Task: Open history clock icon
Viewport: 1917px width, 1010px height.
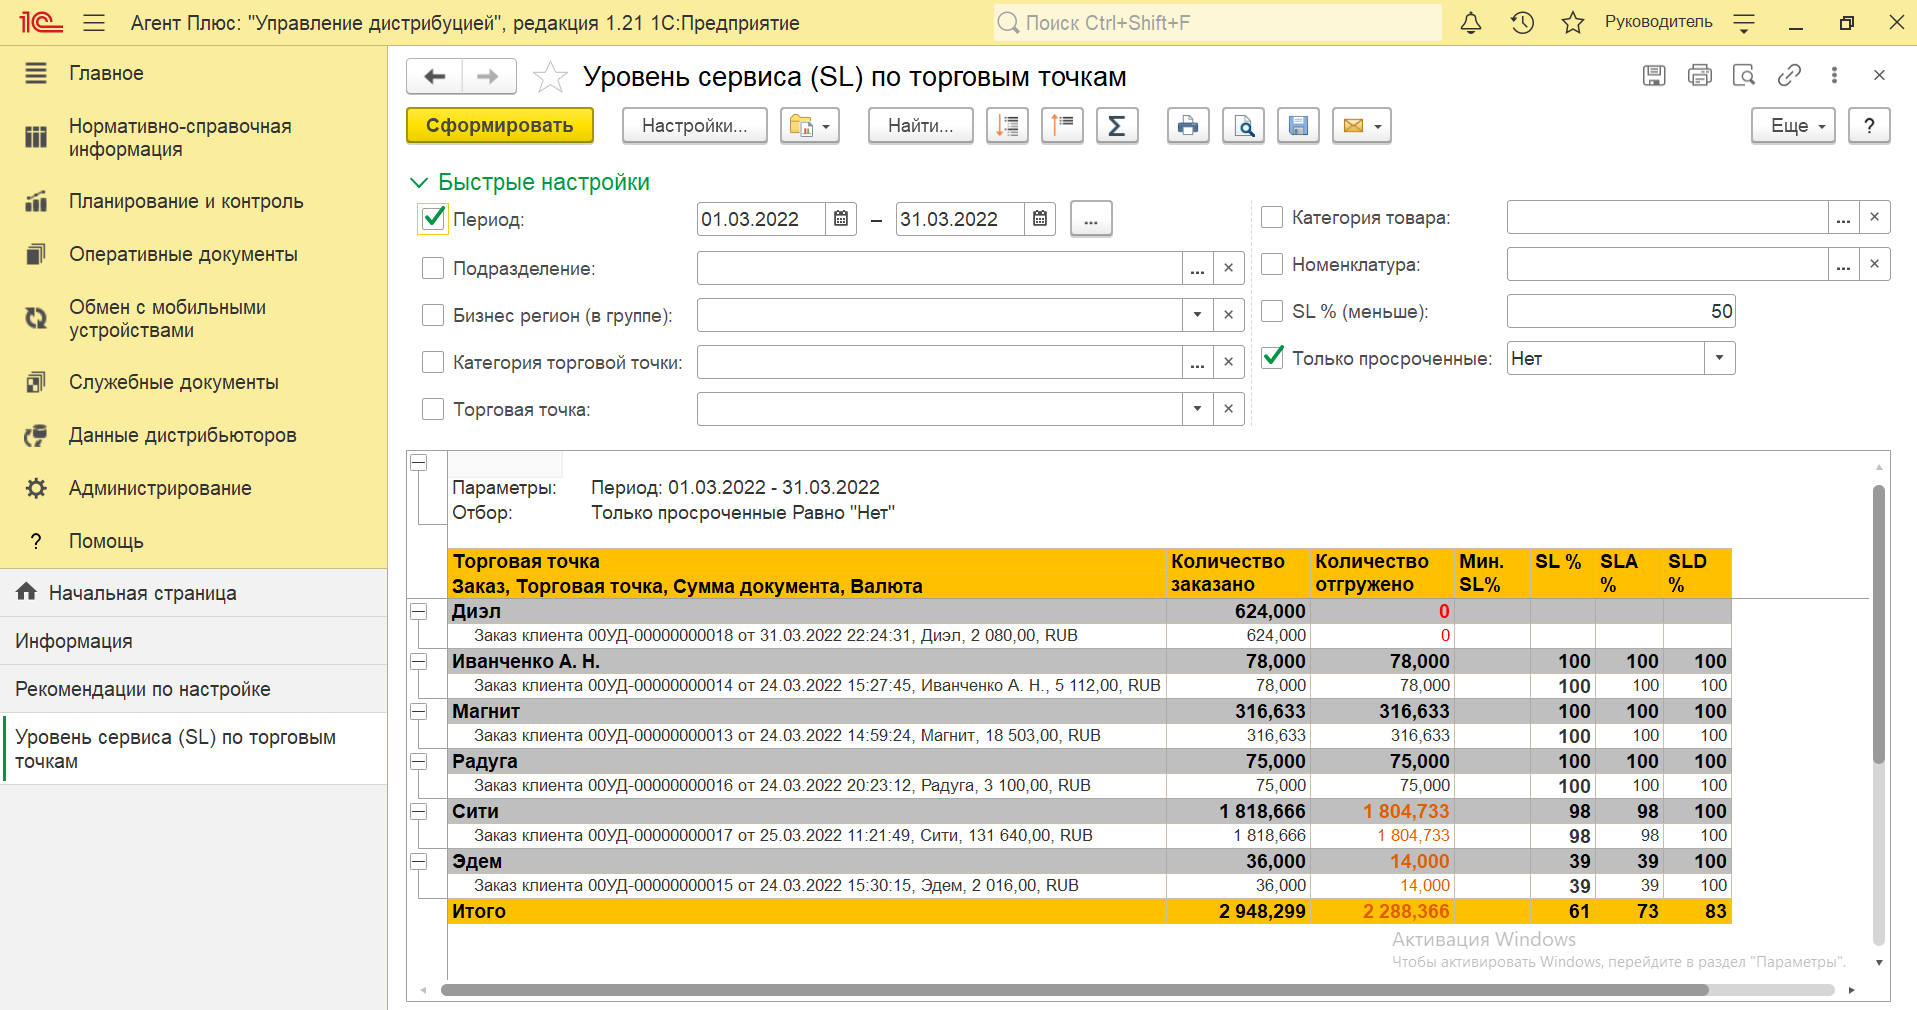Action: pos(1522,23)
